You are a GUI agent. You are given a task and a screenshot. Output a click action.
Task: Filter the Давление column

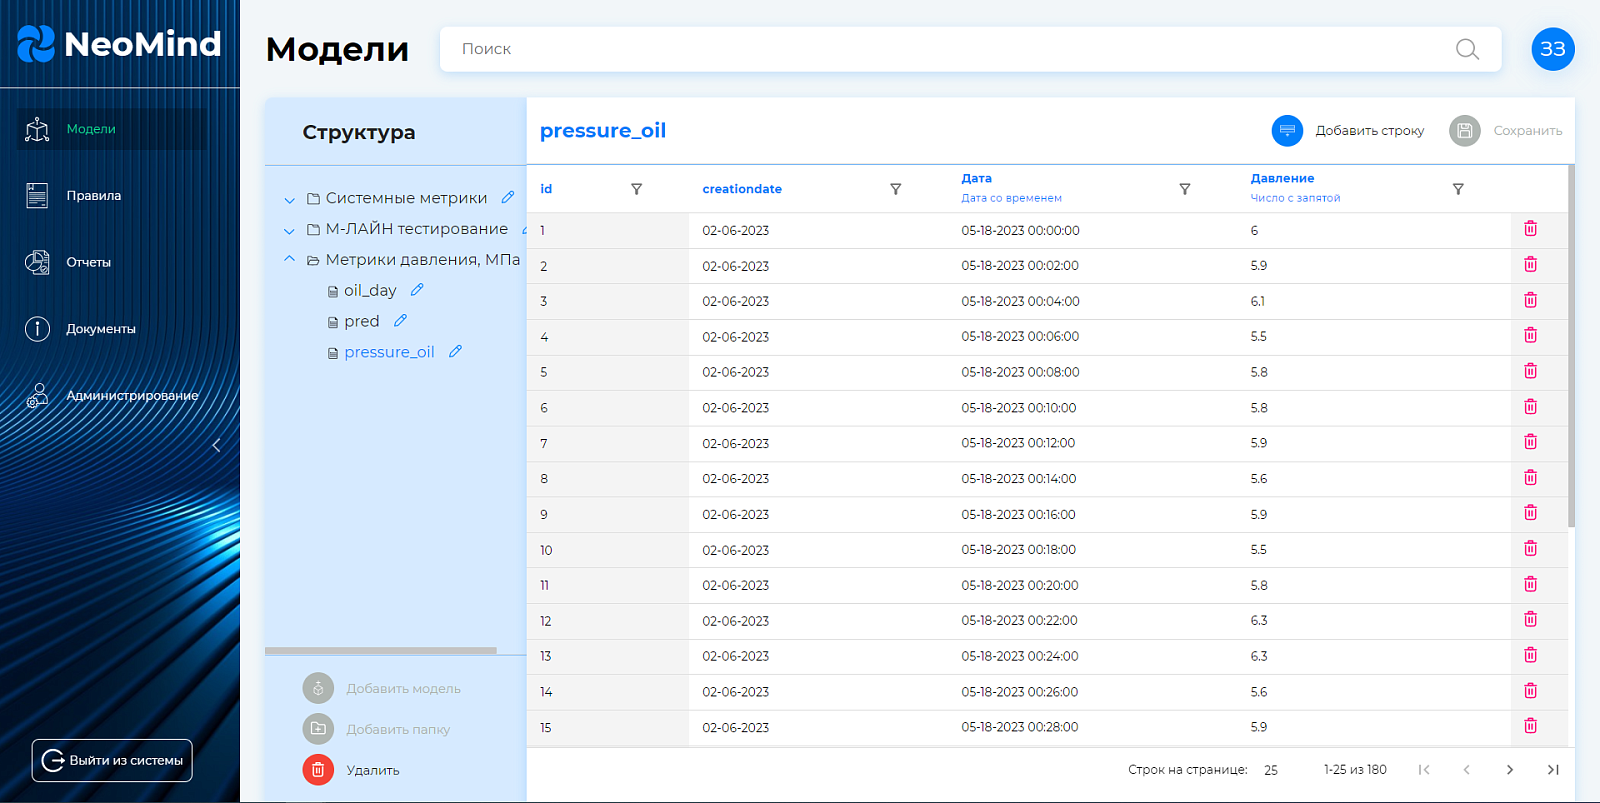pyautogui.click(x=1458, y=189)
